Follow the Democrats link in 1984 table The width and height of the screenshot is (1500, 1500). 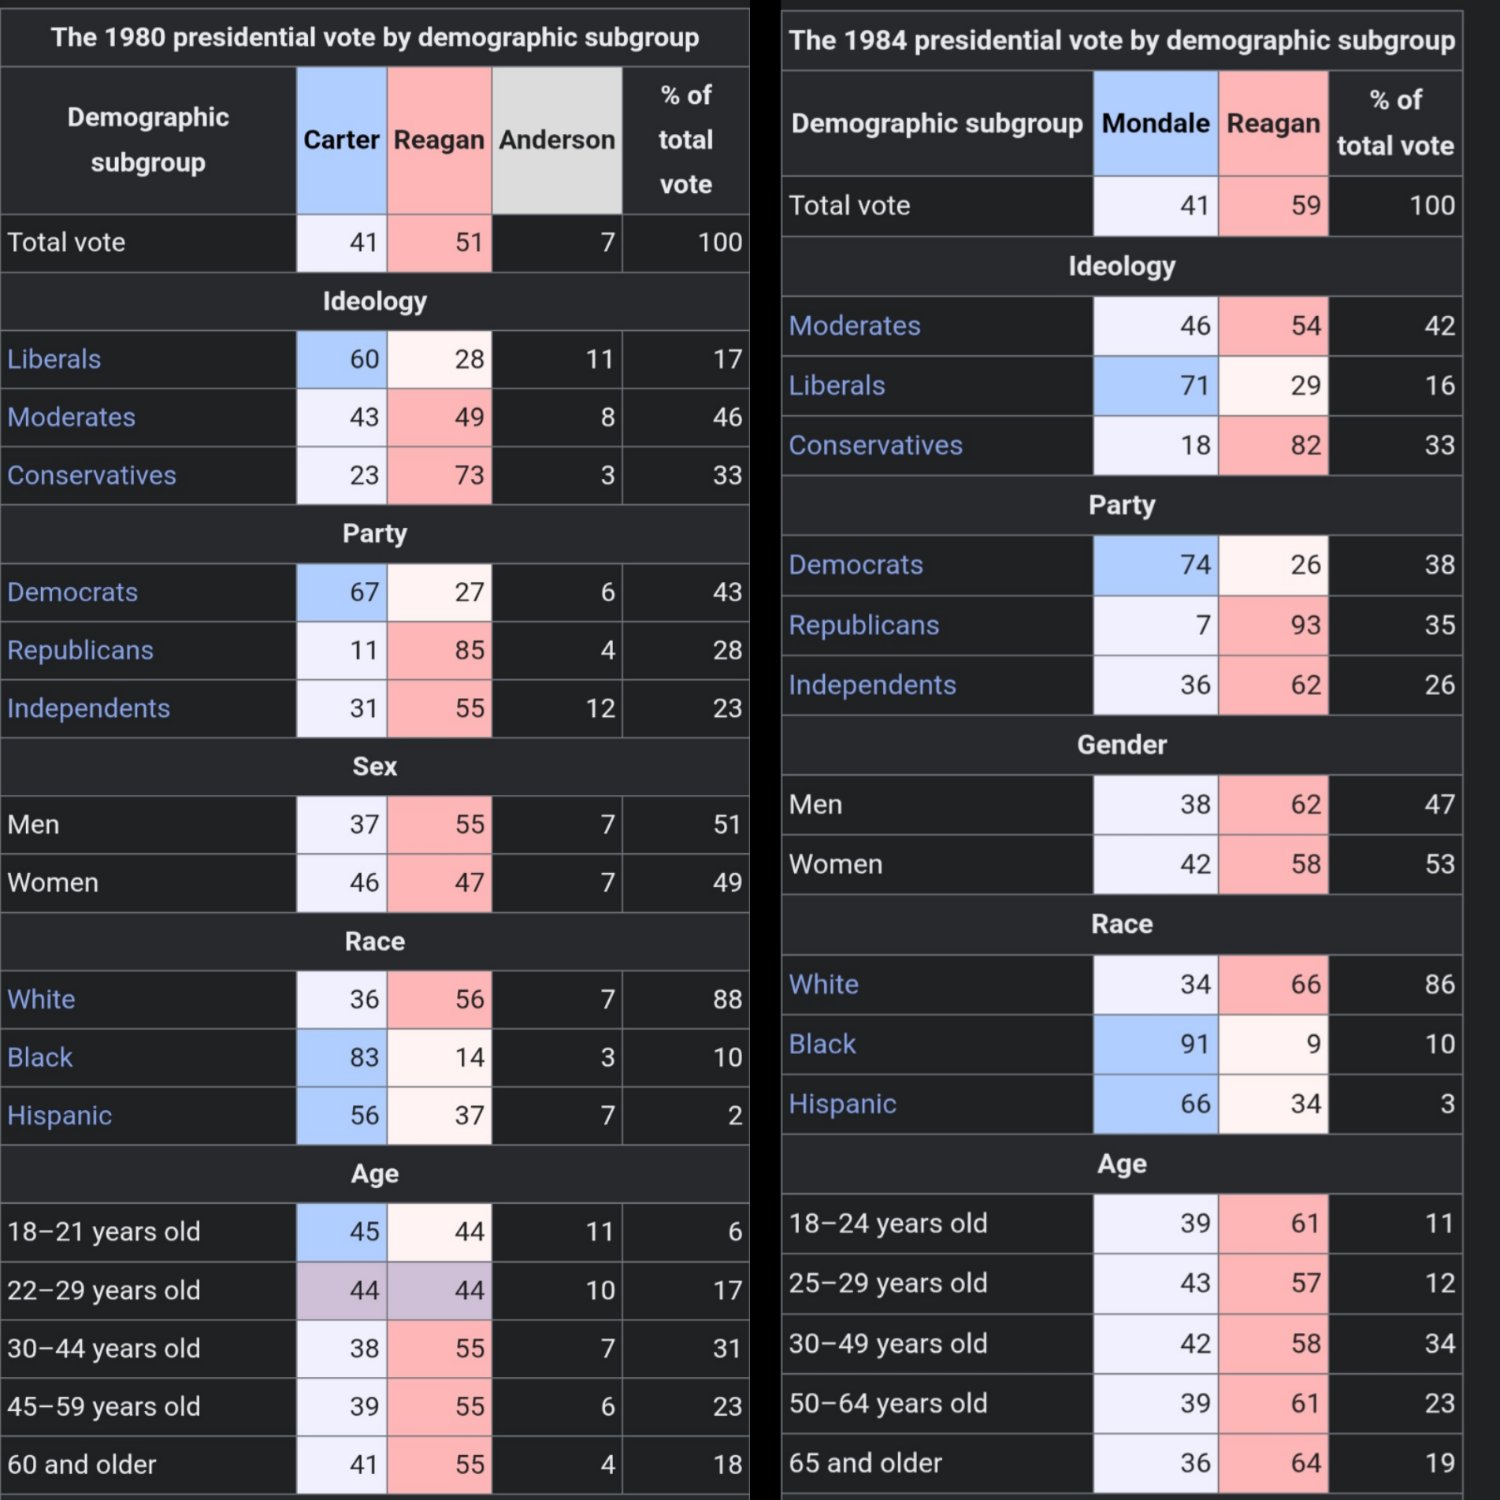(x=855, y=565)
